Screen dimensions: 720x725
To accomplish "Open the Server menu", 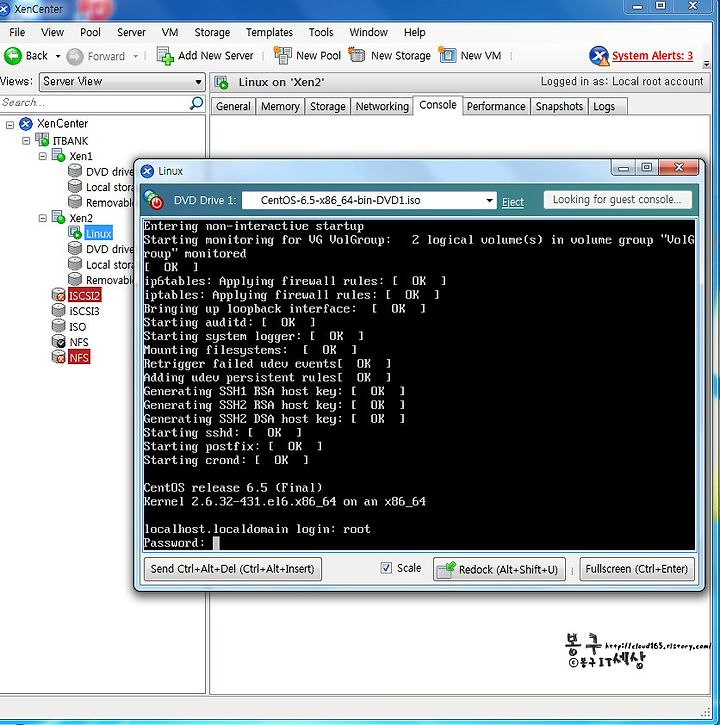I will (131, 32).
